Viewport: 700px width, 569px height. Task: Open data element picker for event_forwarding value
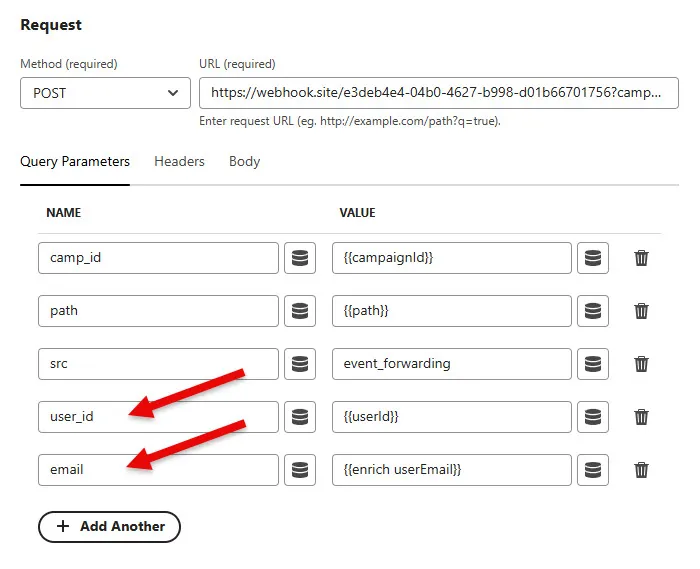593,364
